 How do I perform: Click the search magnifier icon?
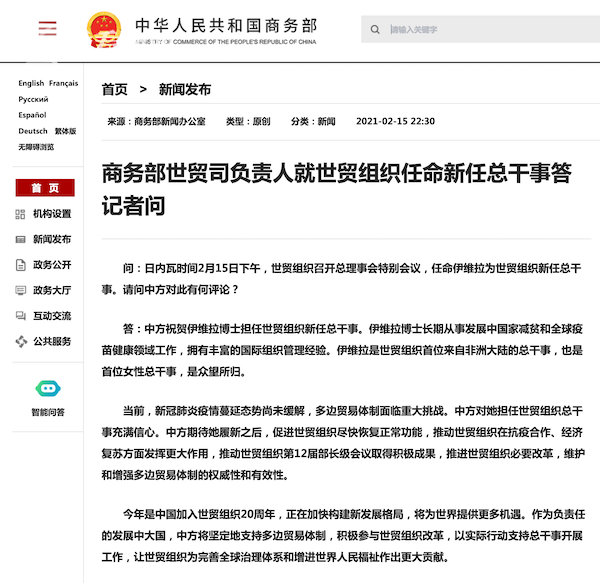click(x=373, y=28)
